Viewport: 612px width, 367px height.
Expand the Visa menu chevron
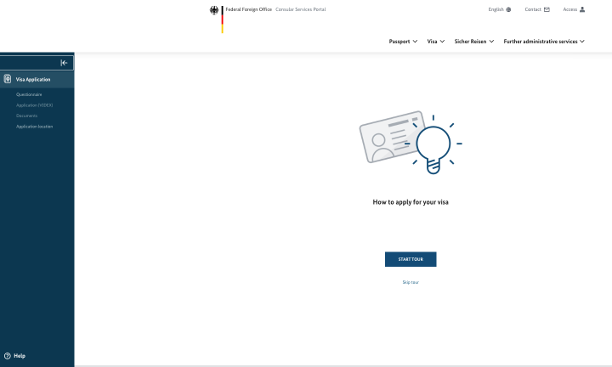pos(442,41)
